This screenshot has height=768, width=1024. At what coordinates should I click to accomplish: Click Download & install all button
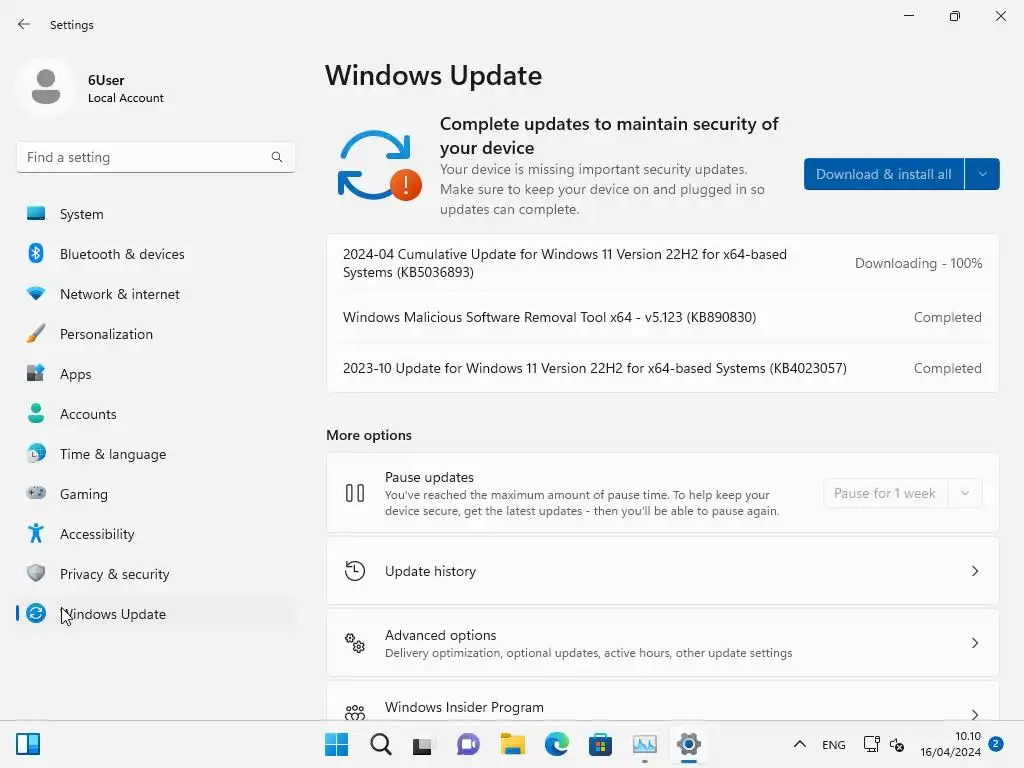point(884,174)
